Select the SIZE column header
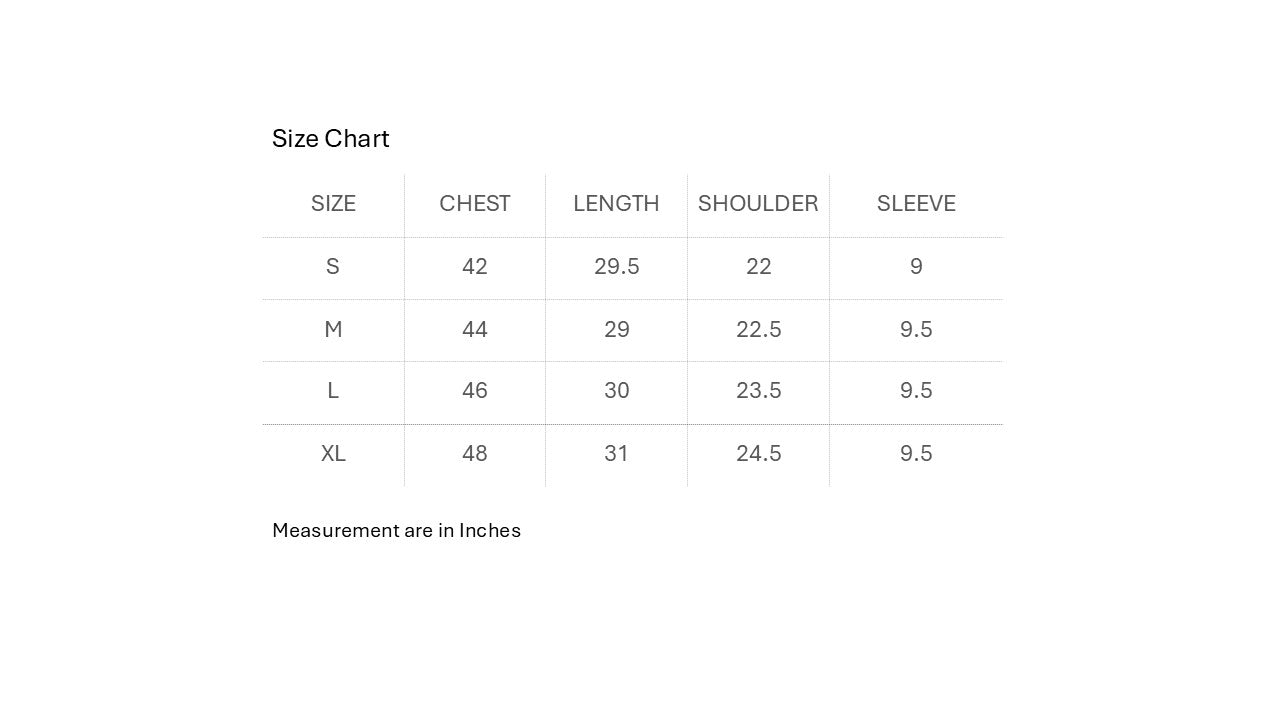The width and height of the screenshot is (1280, 720). (333, 204)
